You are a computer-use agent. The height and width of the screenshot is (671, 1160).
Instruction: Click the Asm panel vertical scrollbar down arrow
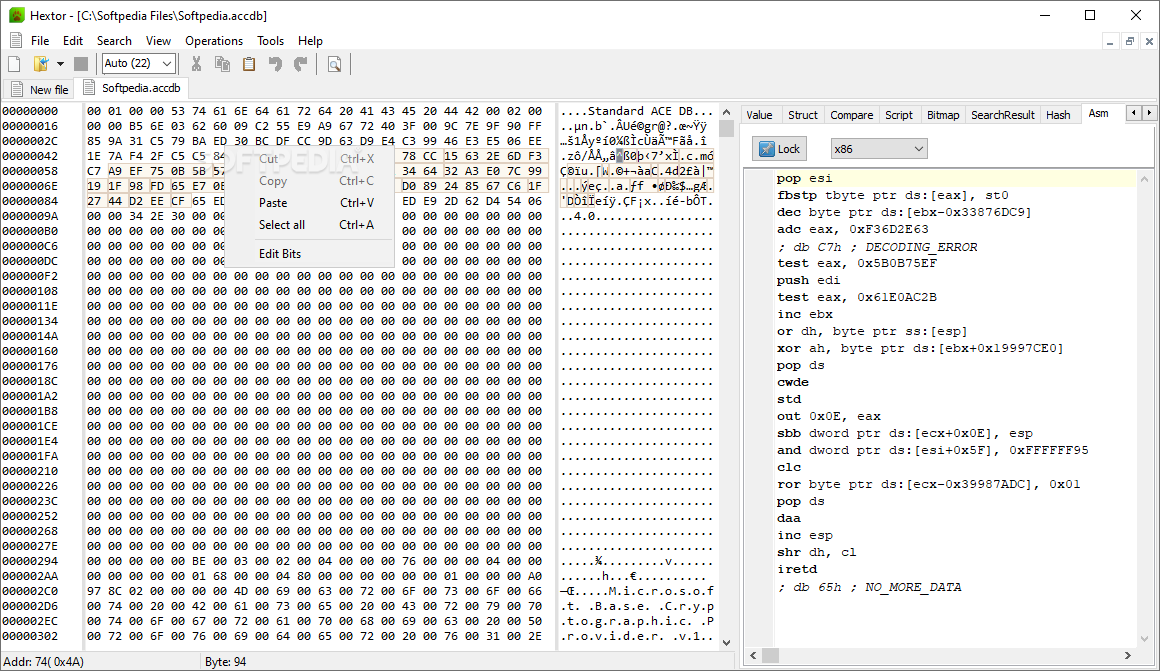coord(1144,638)
